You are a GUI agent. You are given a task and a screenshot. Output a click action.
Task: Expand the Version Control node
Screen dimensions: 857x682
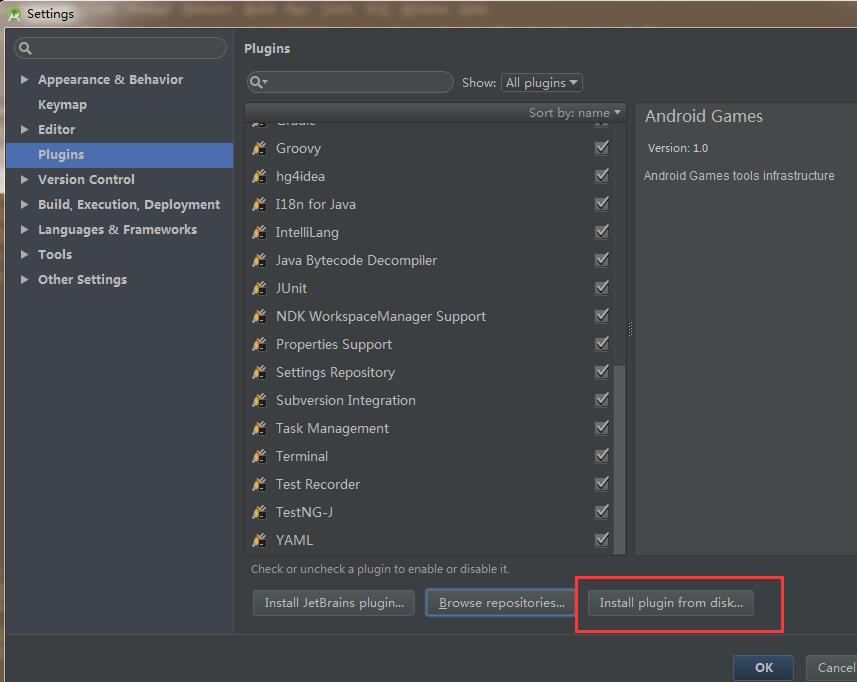24,179
